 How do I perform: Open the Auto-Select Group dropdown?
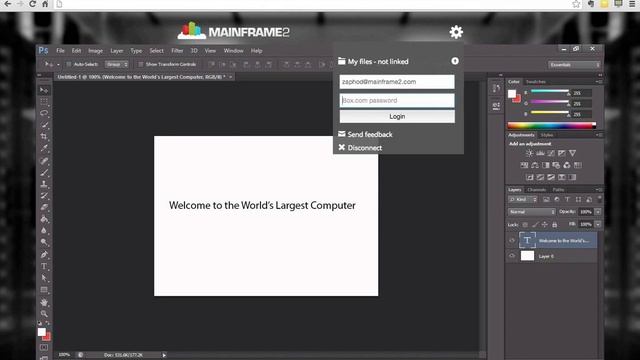coord(117,64)
